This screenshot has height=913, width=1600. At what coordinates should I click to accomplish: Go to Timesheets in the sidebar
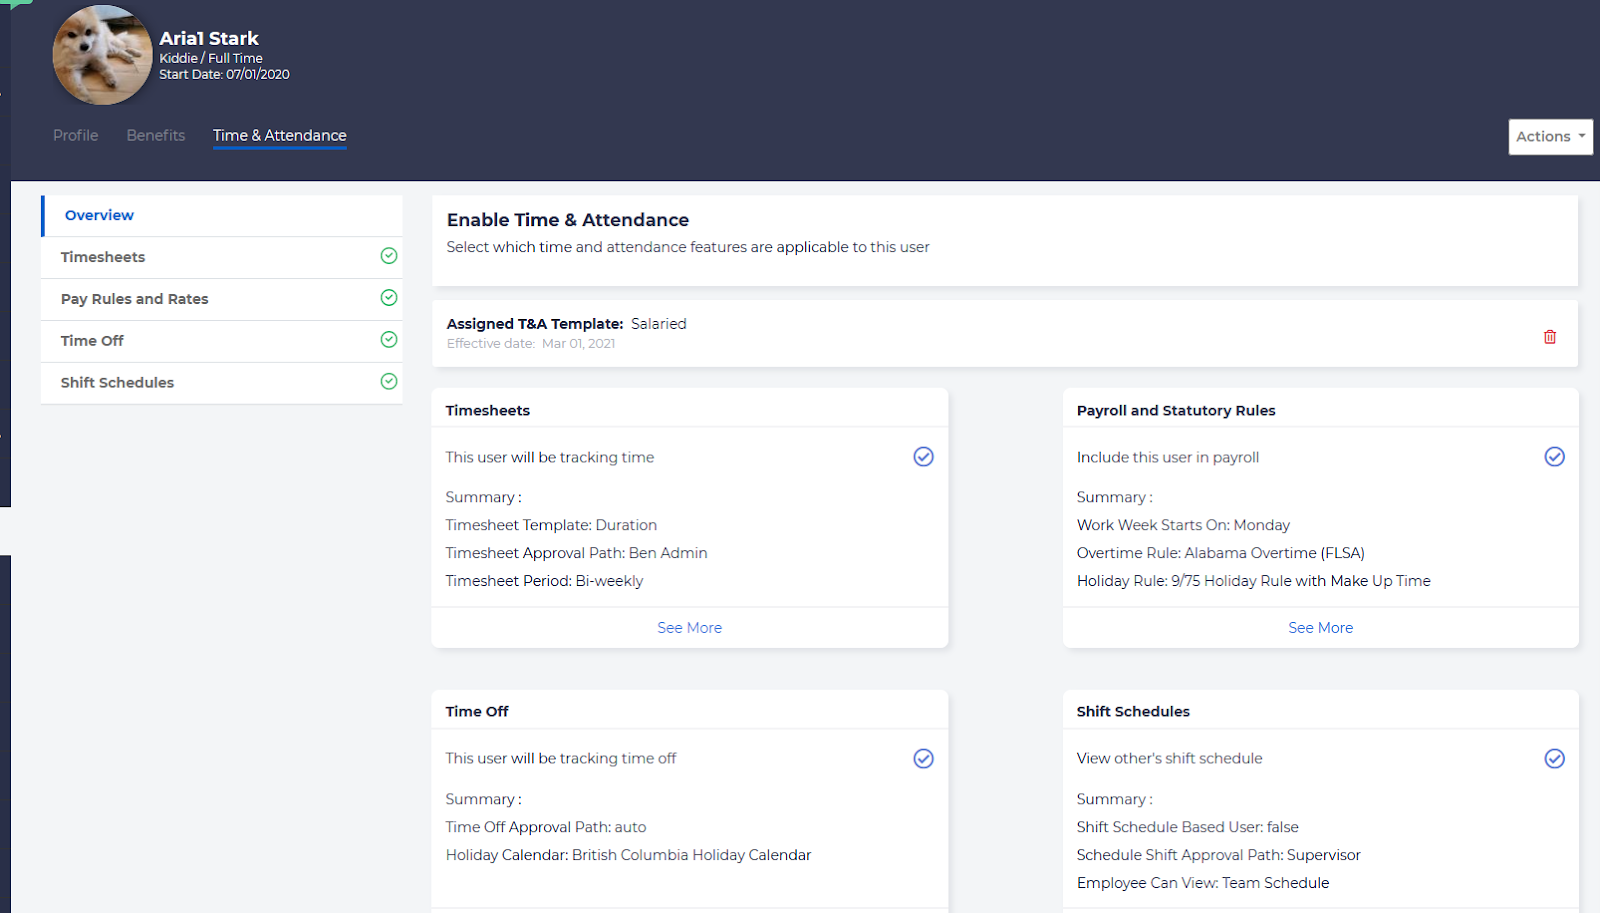(103, 257)
